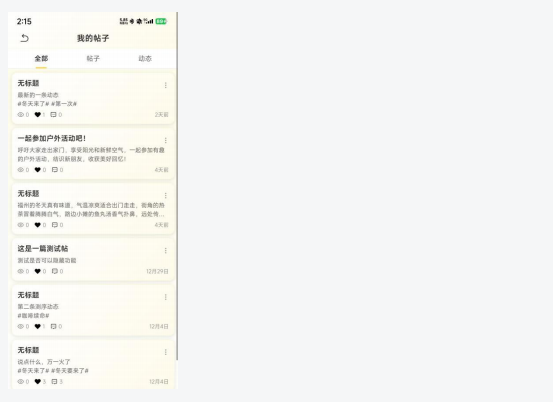Viewport: 553px width, 403px height.
Task: Tap the signal strength icon in the status bar
Action: pyautogui.click(x=148, y=21)
